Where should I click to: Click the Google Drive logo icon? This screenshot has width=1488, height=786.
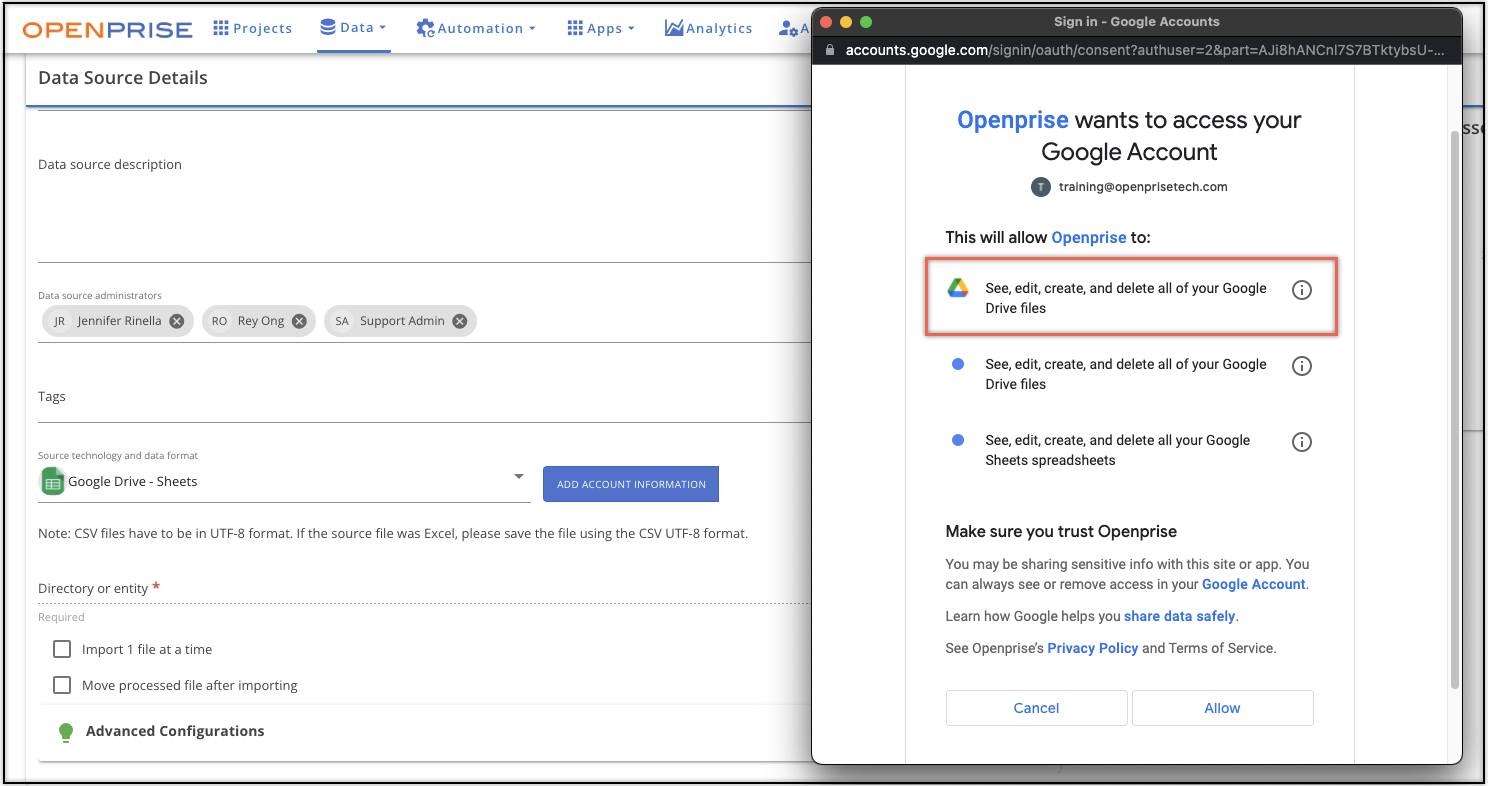click(x=958, y=289)
